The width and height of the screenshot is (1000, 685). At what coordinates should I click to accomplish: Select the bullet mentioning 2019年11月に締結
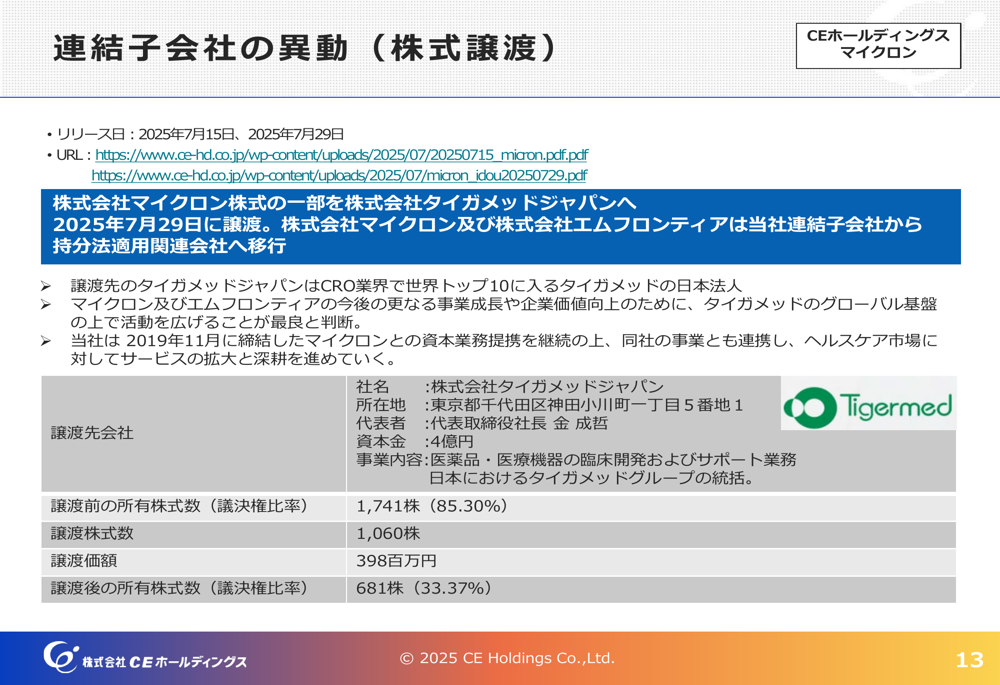pos(504,341)
